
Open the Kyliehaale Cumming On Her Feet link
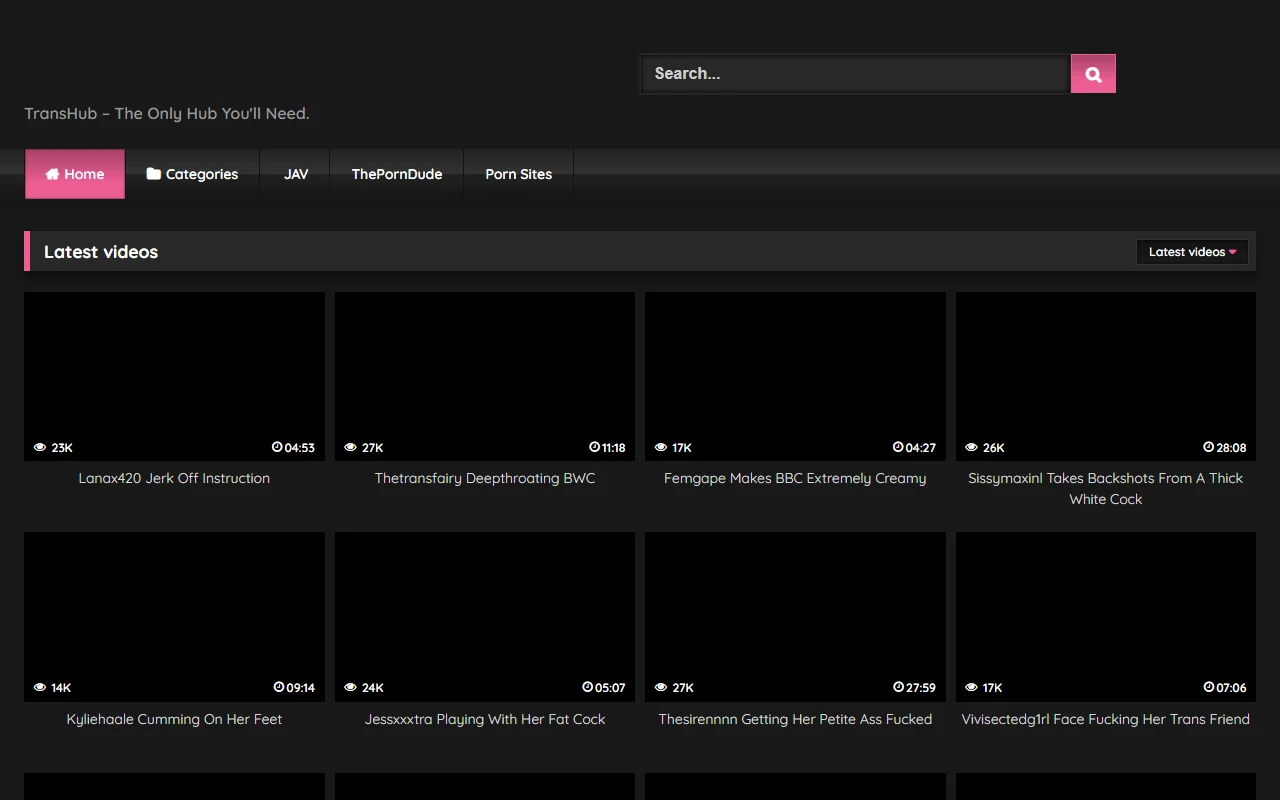(x=174, y=719)
